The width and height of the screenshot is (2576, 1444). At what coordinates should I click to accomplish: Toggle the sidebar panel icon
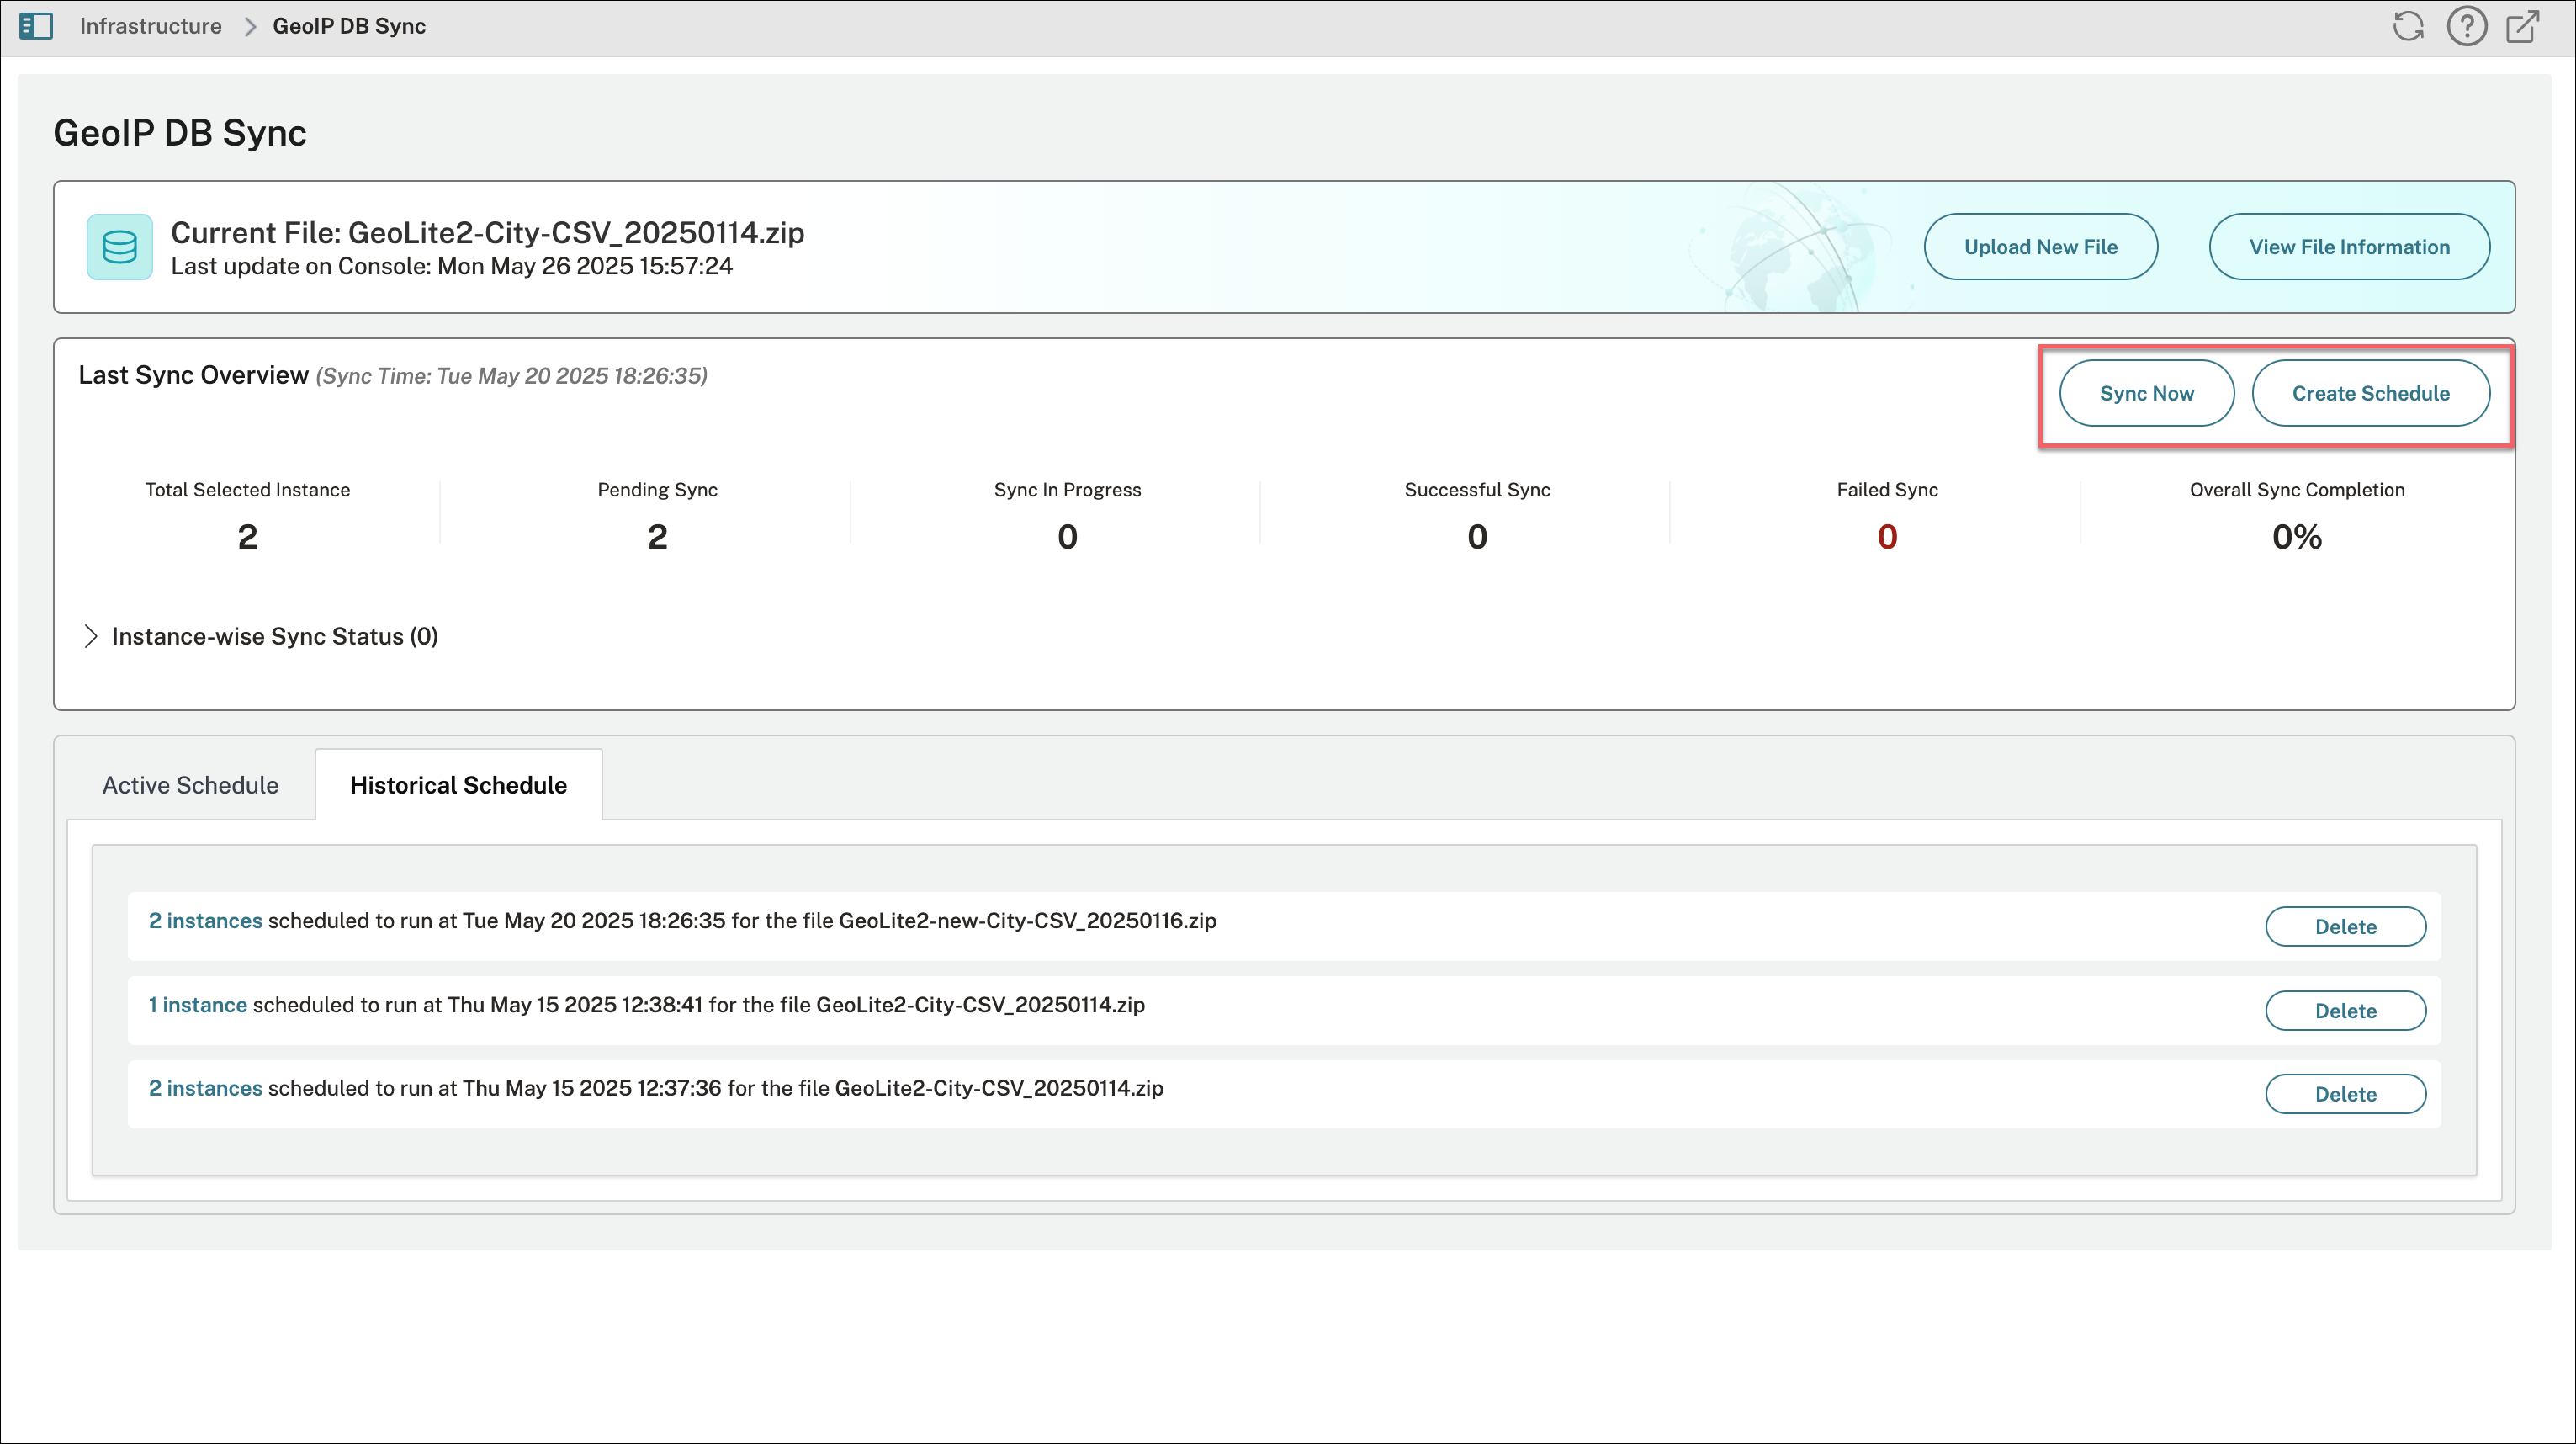click(36, 26)
